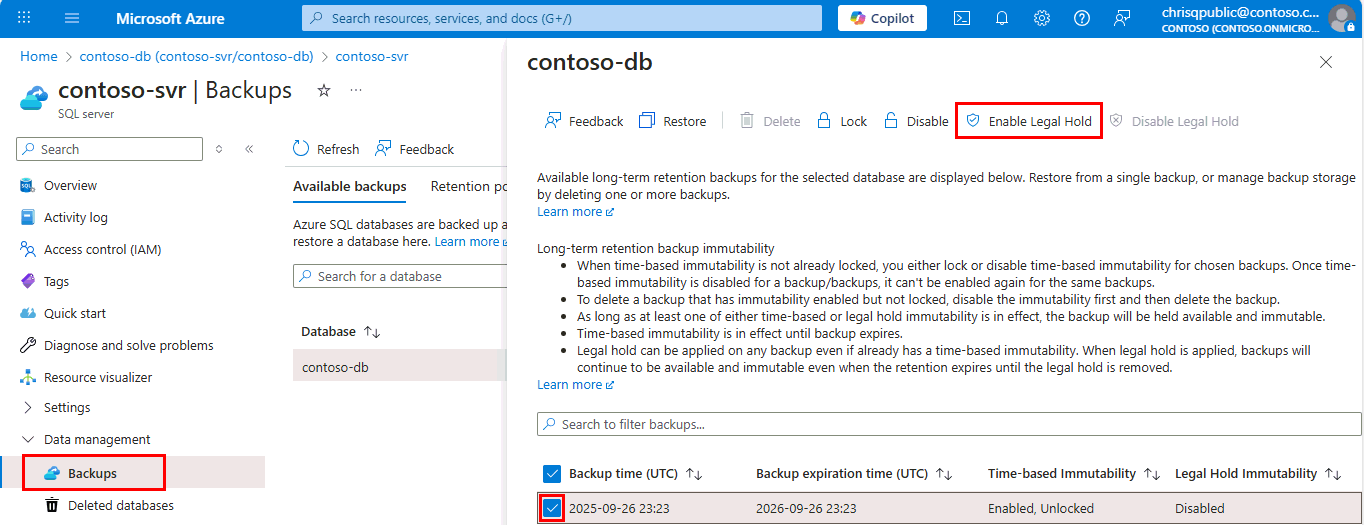
Task: Collapse the sidebar with double chevron
Action: tap(249, 149)
